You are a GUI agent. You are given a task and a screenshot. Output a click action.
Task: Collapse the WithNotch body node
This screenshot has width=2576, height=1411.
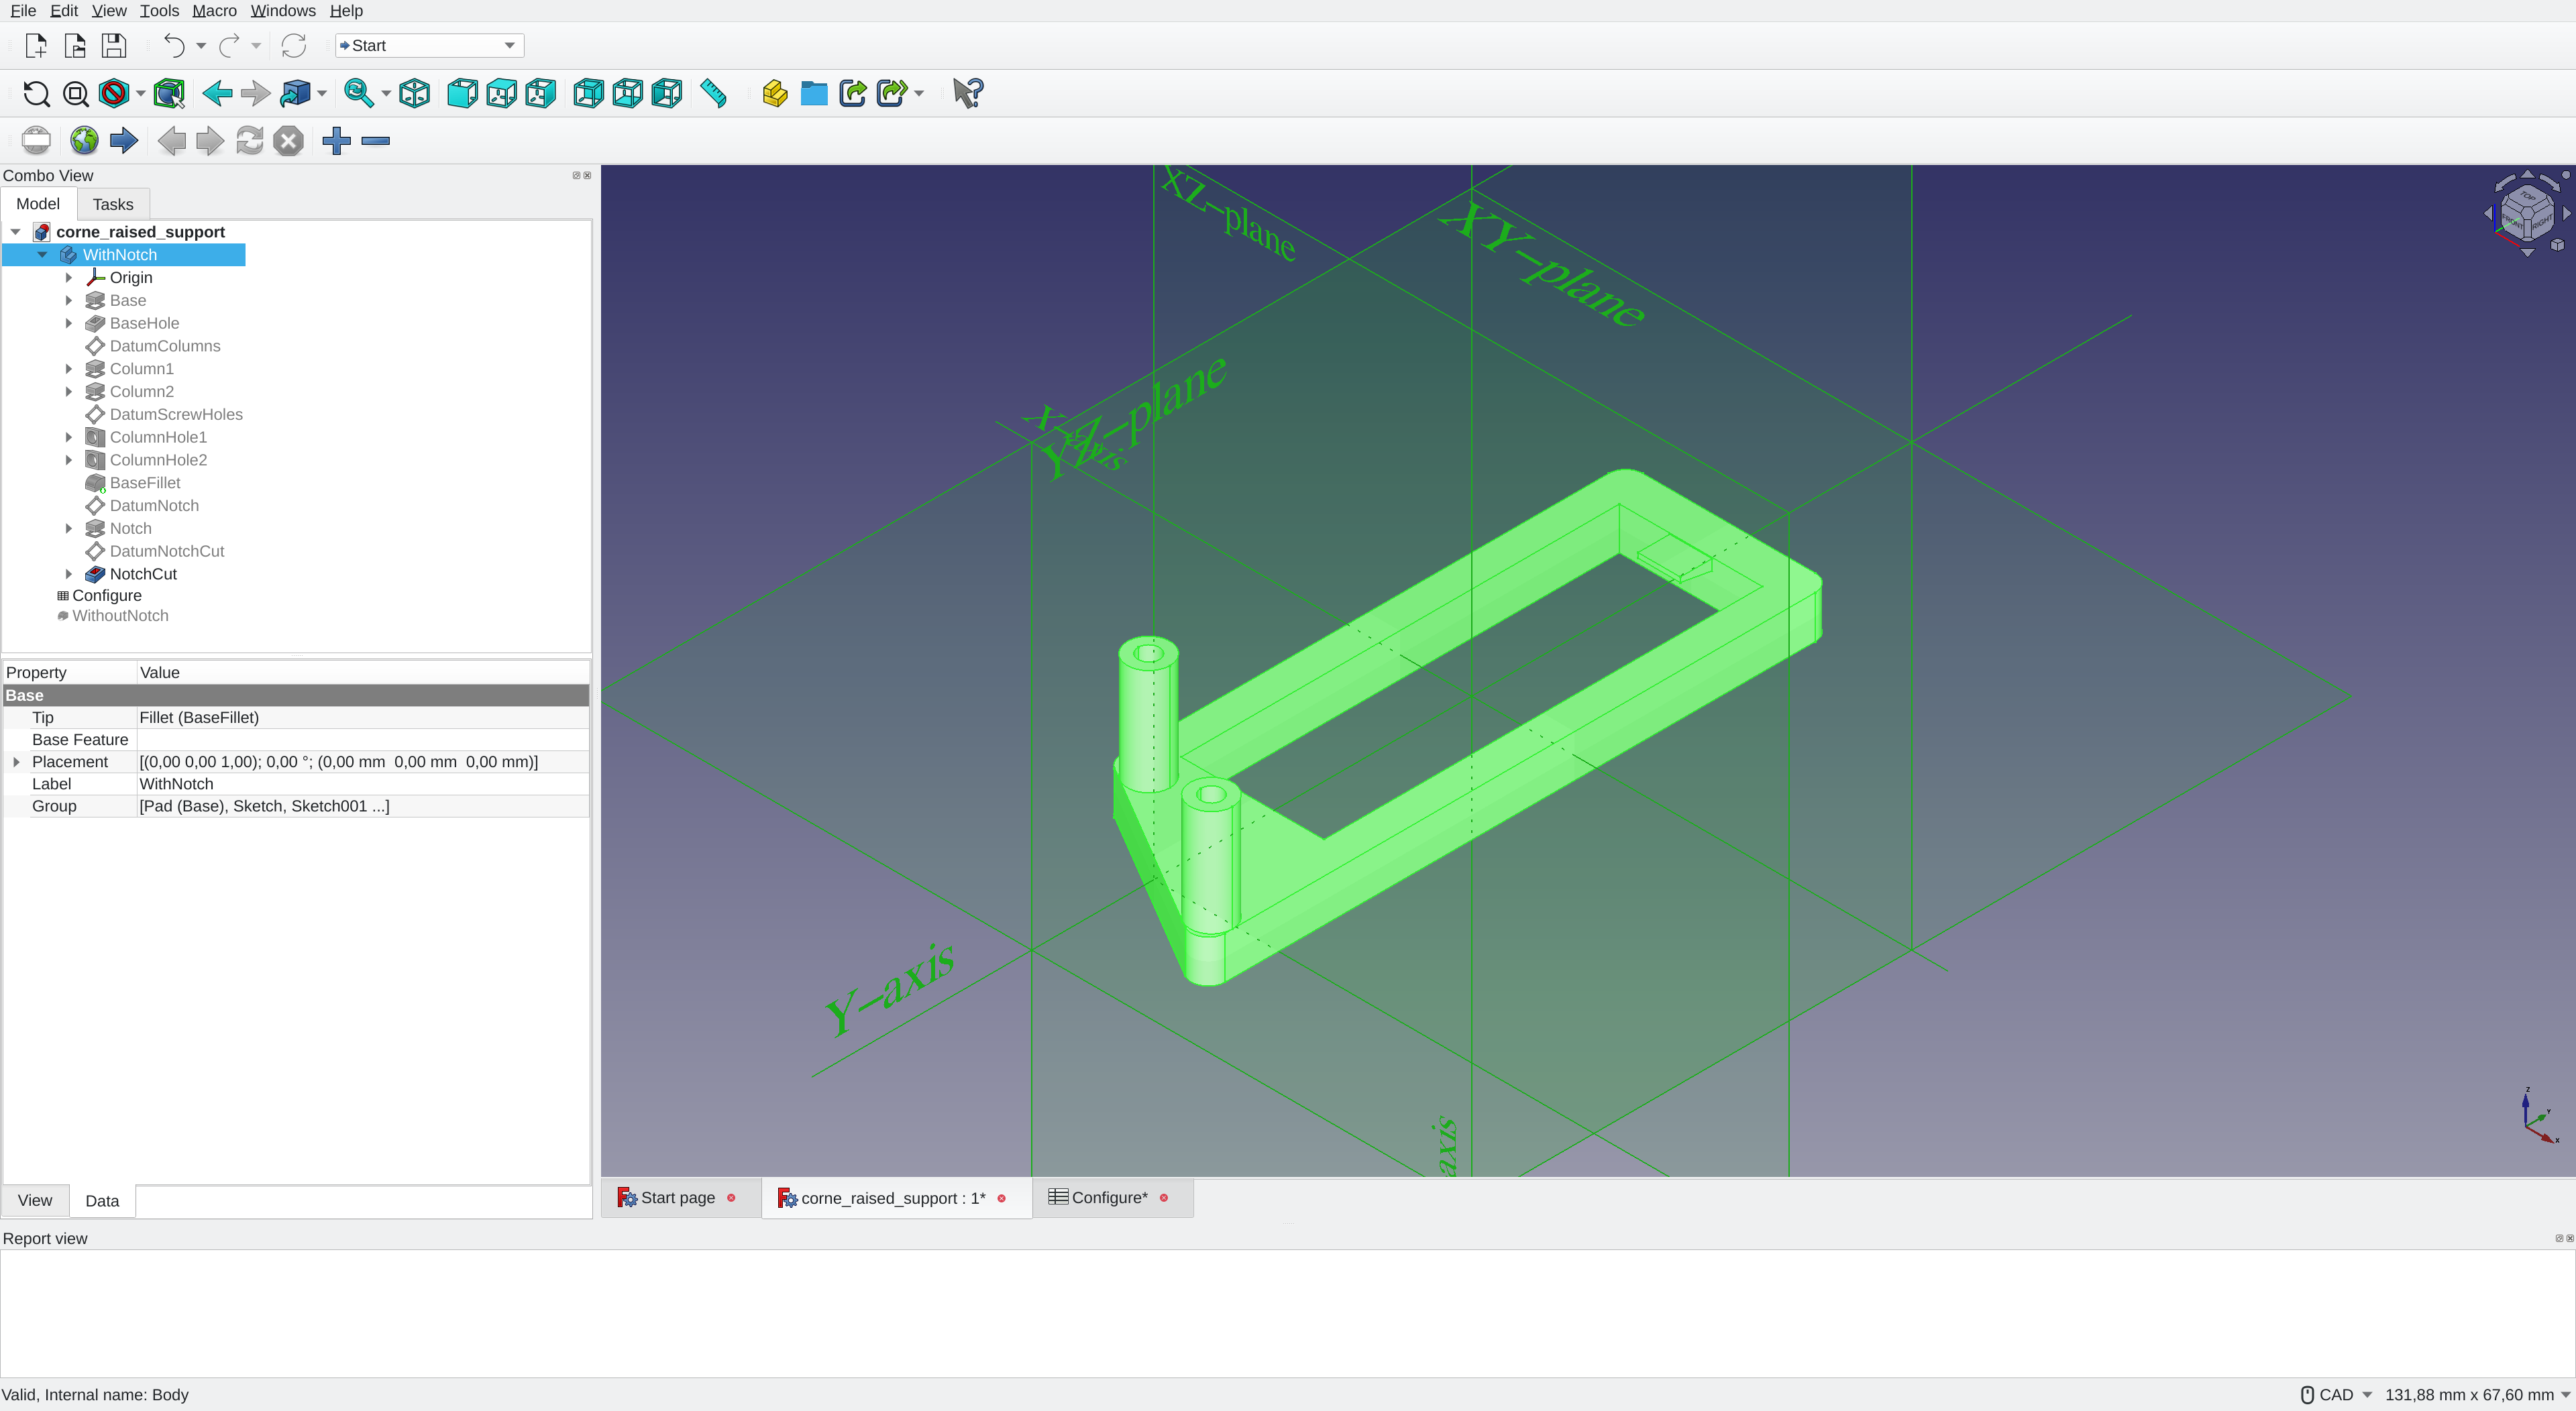point(42,255)
